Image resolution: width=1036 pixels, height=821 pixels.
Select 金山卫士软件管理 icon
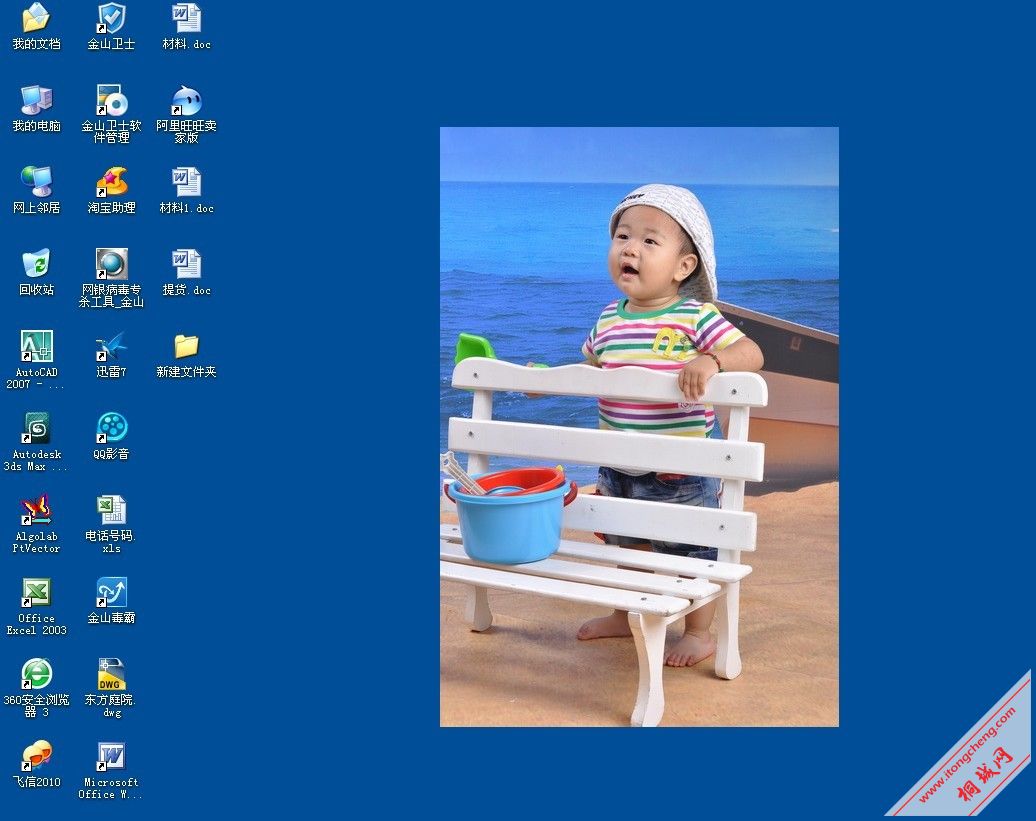(x=111, y=100)
